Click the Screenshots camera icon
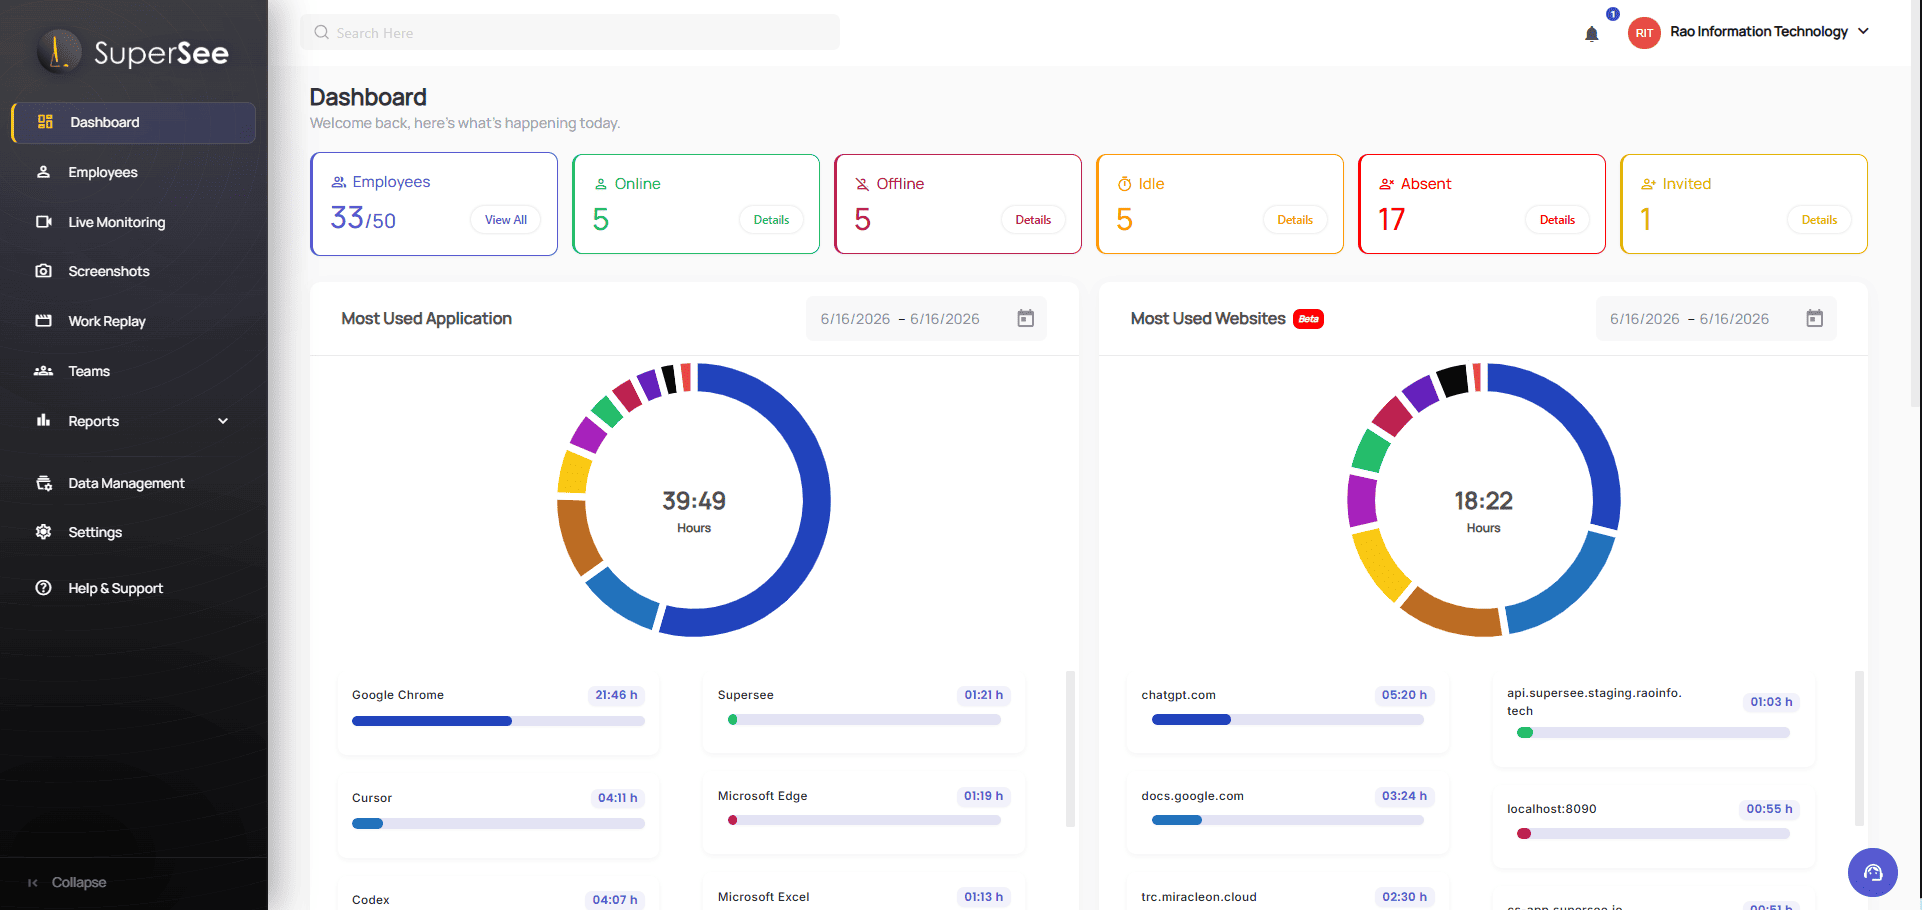This screenshot has height=910, width=1922. click(43, 271)
